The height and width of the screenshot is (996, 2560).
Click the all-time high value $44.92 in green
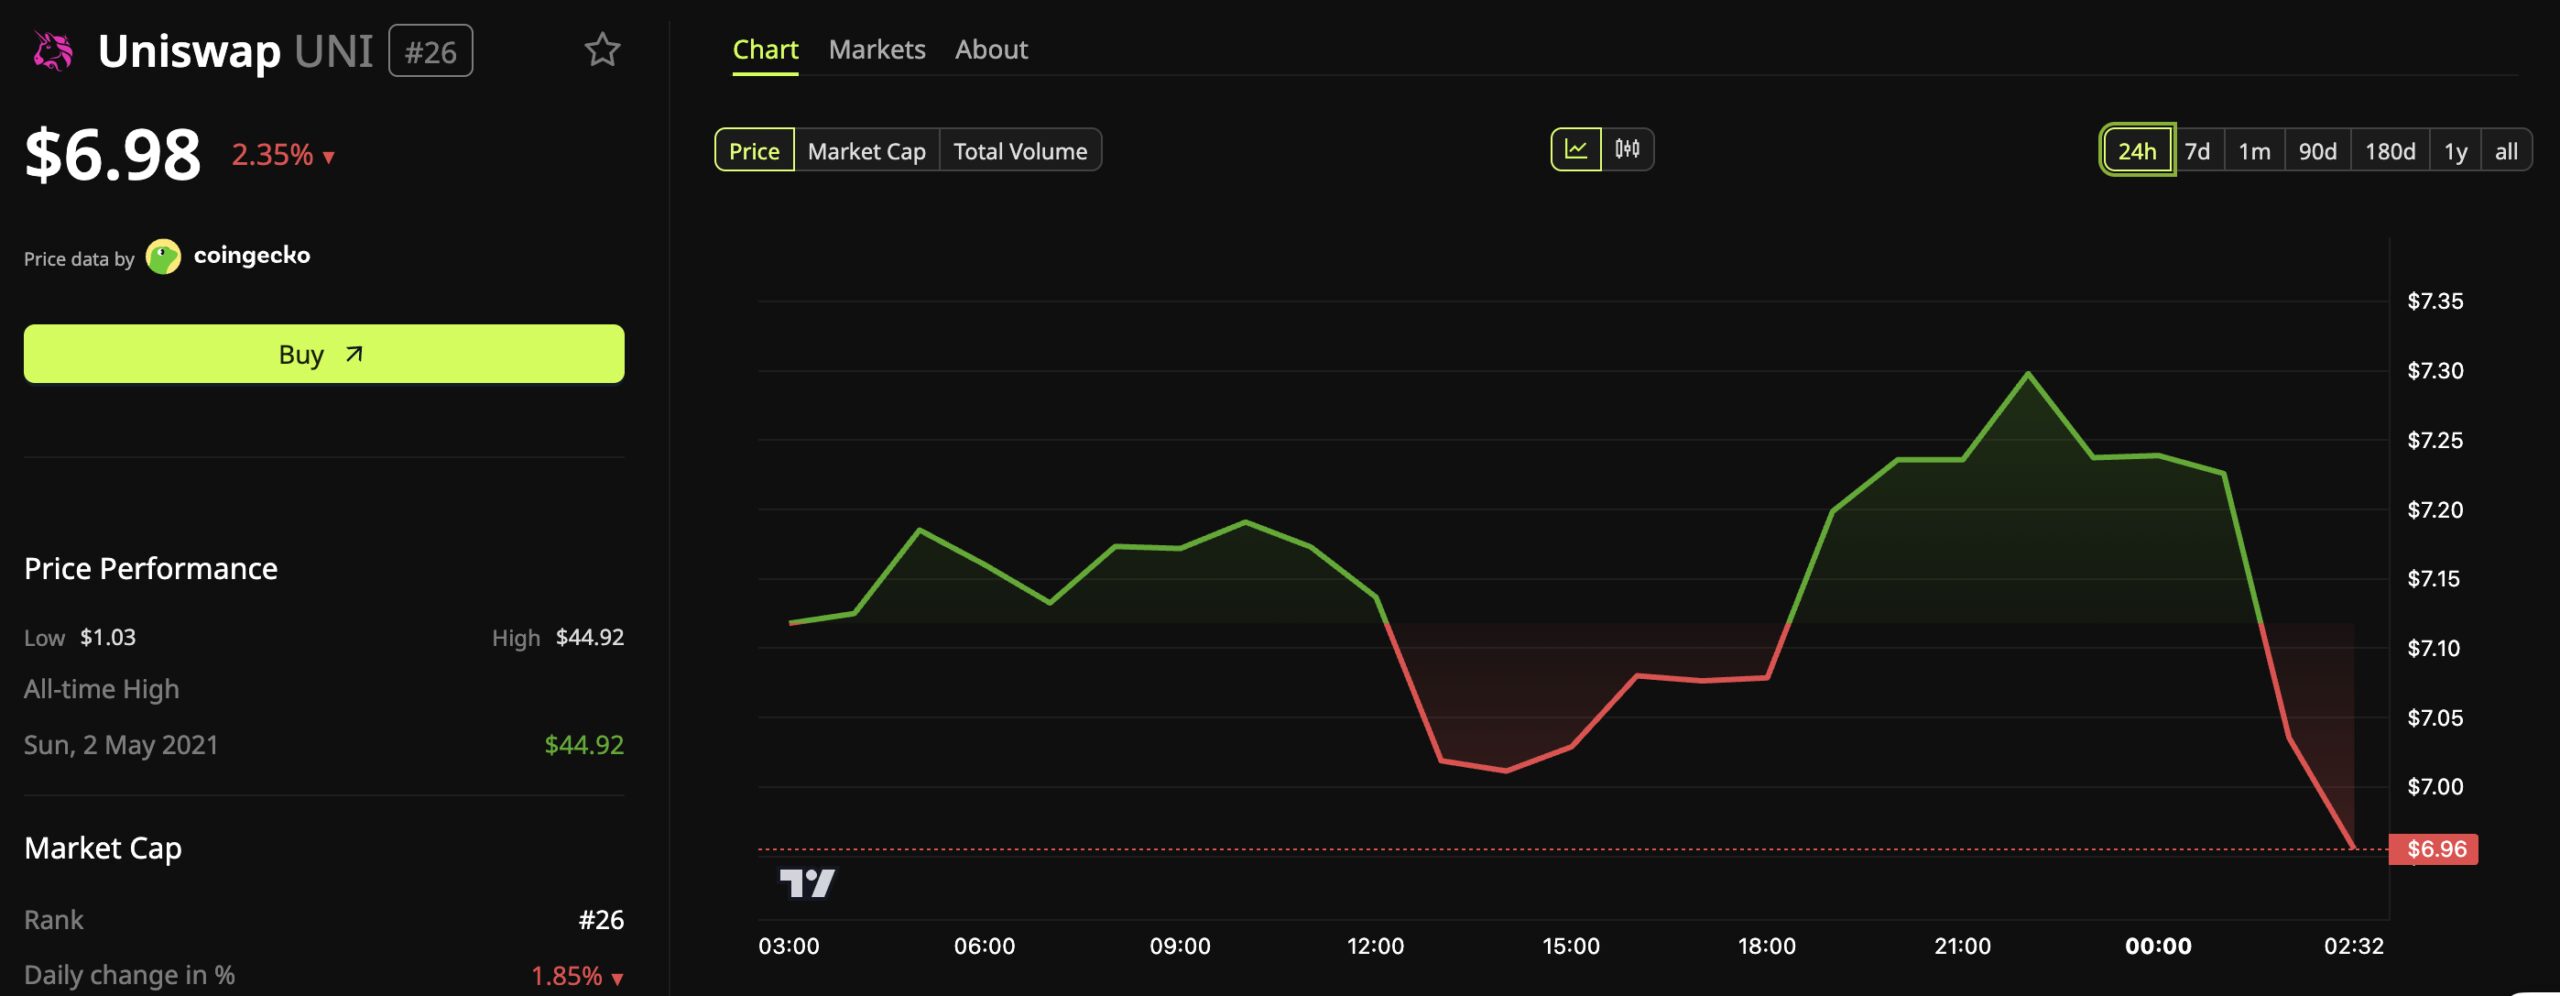584,745
